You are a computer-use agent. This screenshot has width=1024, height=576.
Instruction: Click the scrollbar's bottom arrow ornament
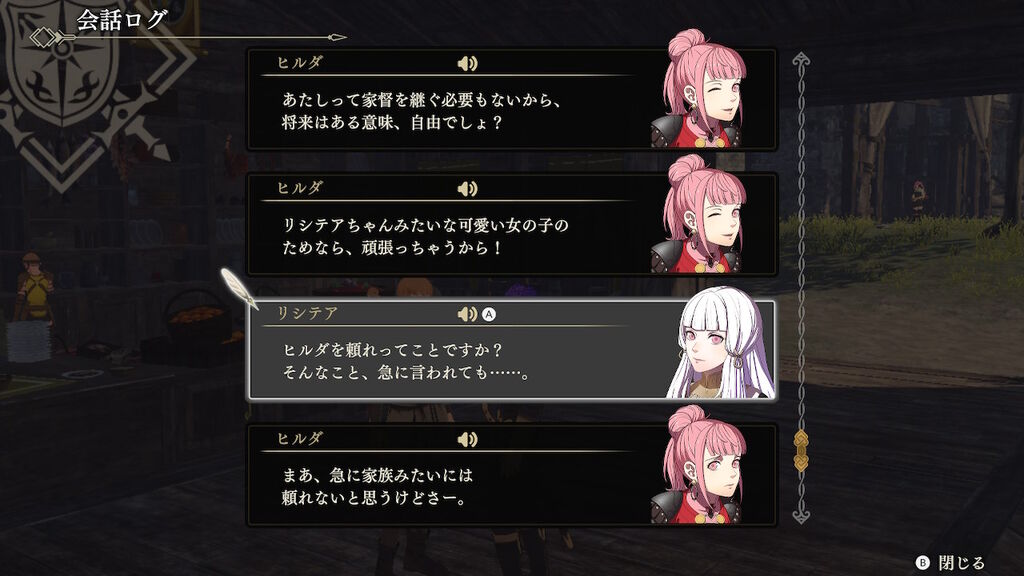(801, 515)
